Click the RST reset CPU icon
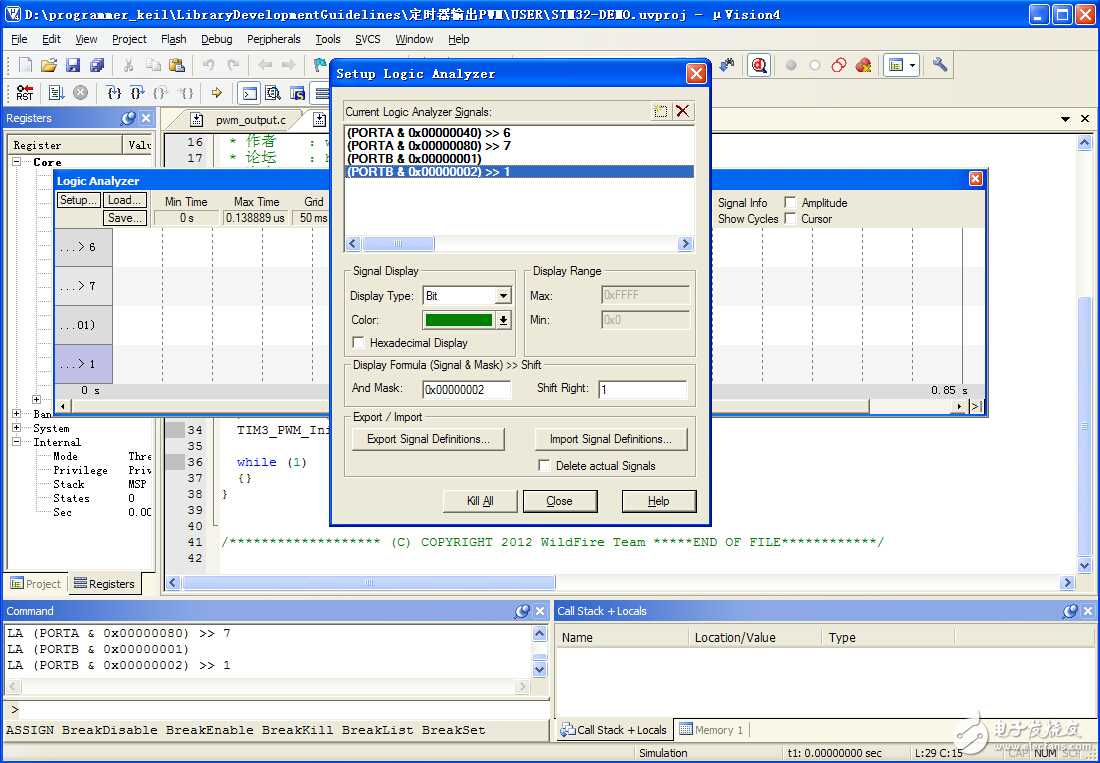1100x763 pixels. 25,93
